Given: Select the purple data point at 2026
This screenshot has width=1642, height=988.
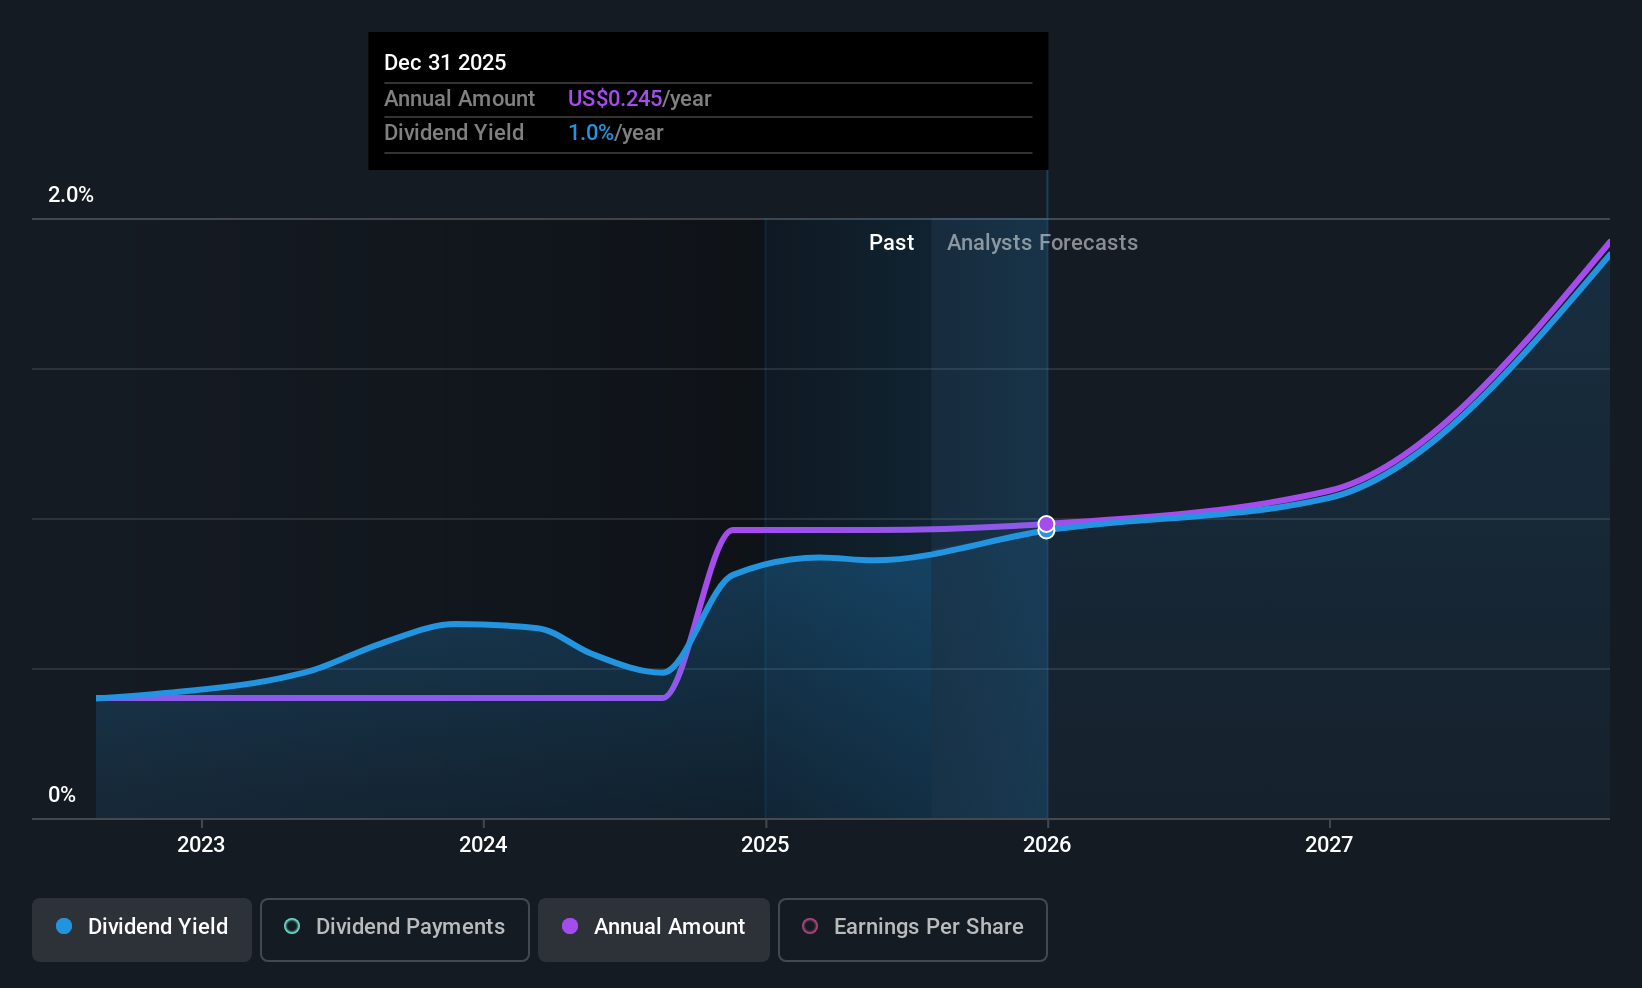Looking at the screenshot, I should pos(1046,524).
